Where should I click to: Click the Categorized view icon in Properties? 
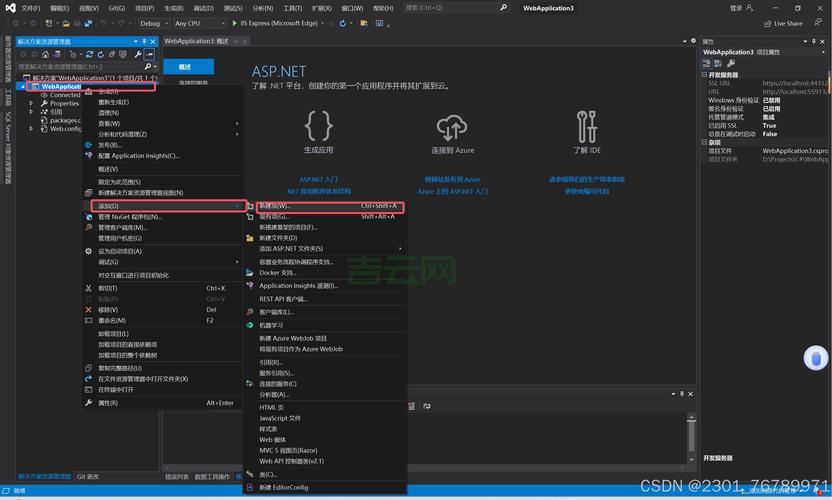click(x=707, y=64)
